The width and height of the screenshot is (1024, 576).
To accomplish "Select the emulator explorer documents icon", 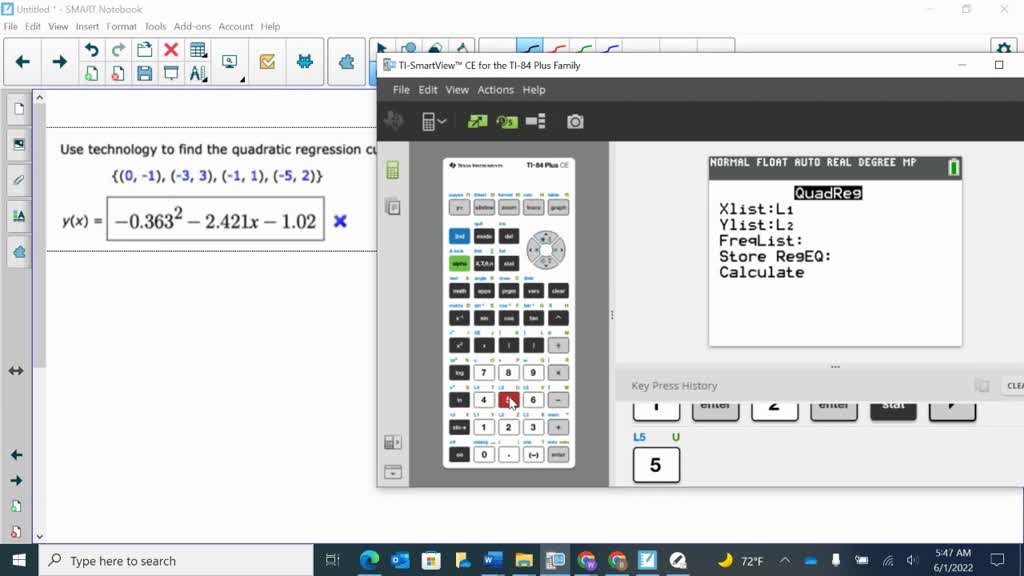I will click(392, 208).
